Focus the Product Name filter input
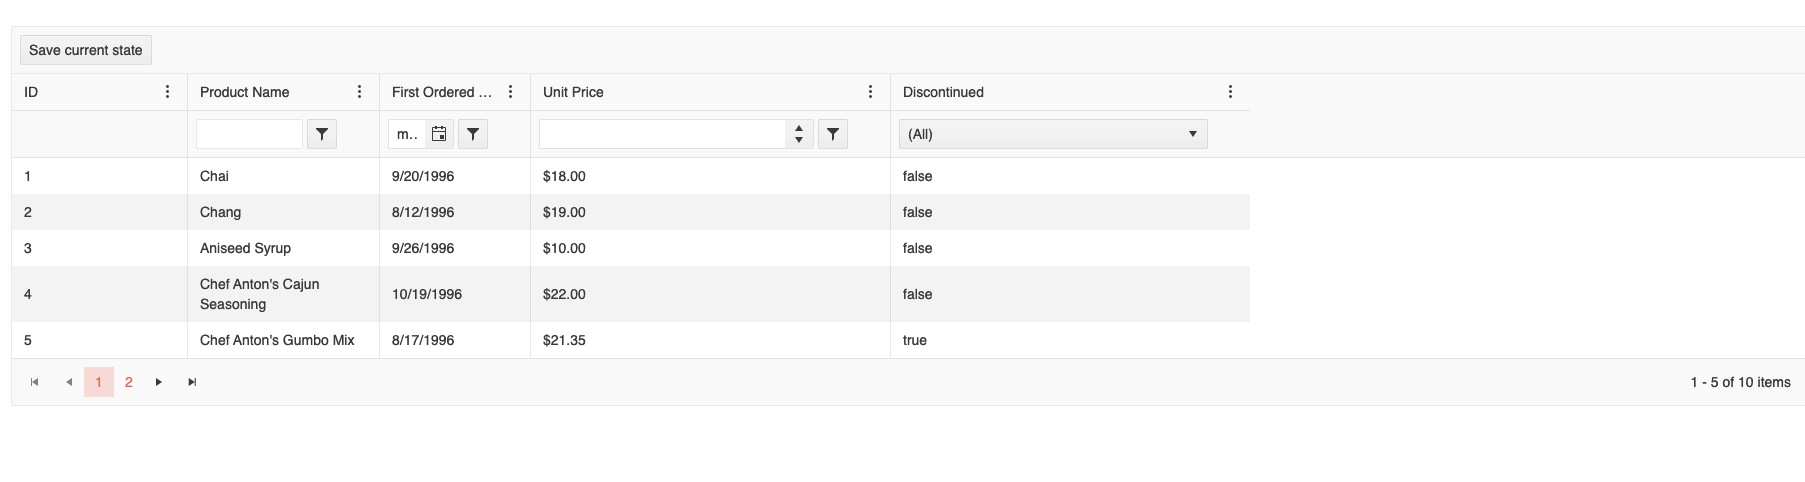Screen dimensions: 1805x482 point(249,134)
